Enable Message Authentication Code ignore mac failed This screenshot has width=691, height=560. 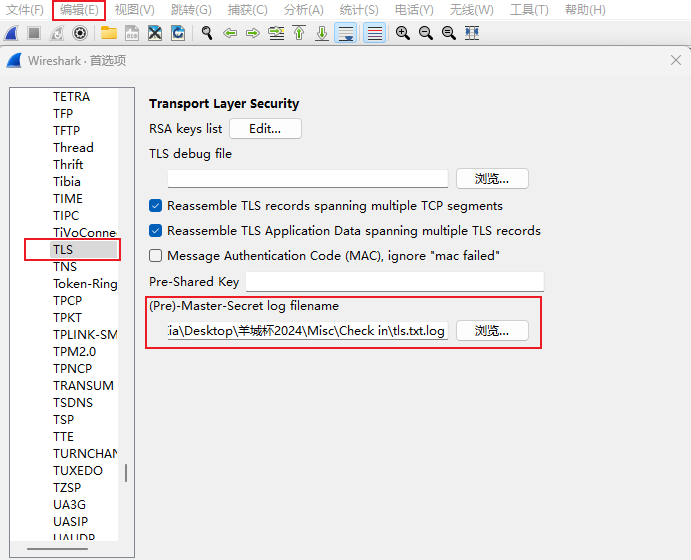(156, 256)
